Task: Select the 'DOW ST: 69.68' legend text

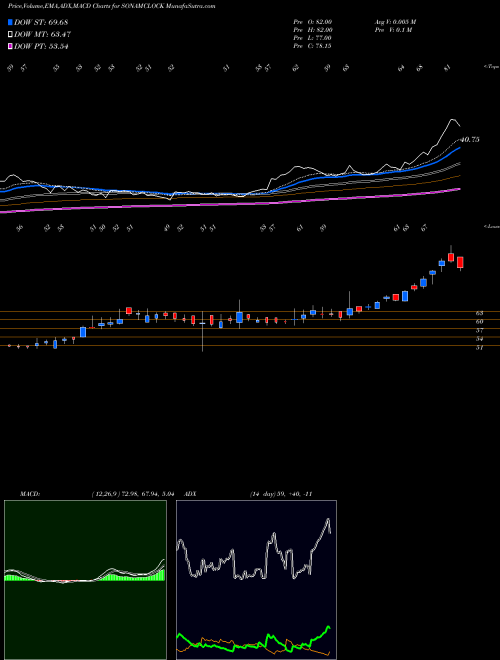Action: [x=41, y=22]
